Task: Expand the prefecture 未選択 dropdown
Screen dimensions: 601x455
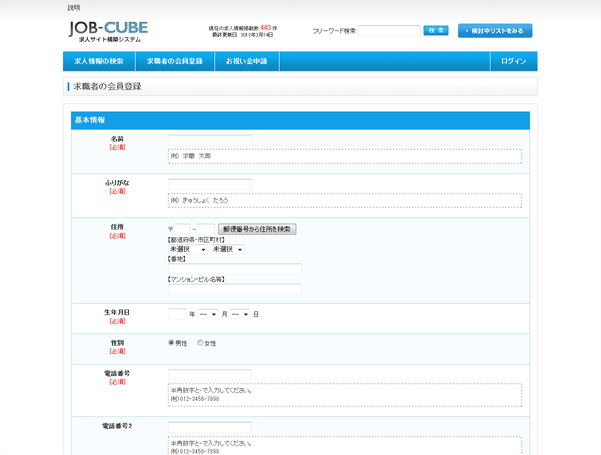Action: [x=187, y=249]
